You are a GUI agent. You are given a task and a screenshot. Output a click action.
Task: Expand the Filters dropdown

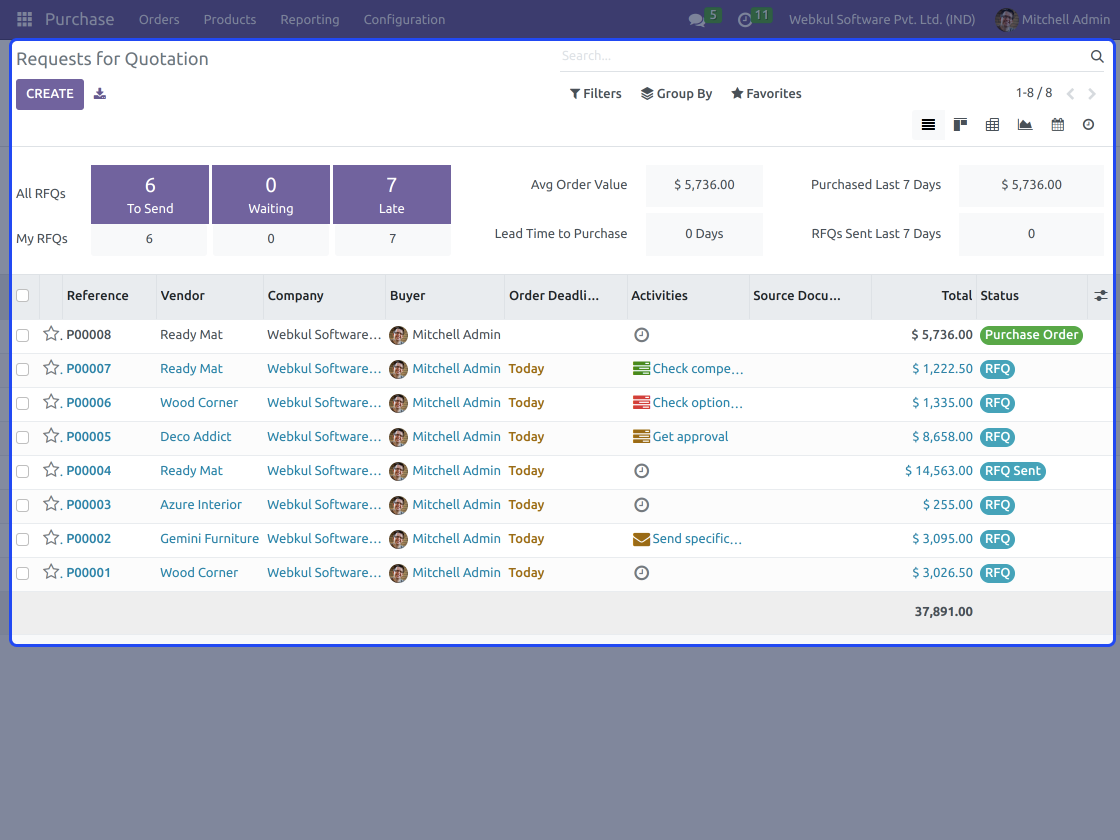(x=596, y=94)
